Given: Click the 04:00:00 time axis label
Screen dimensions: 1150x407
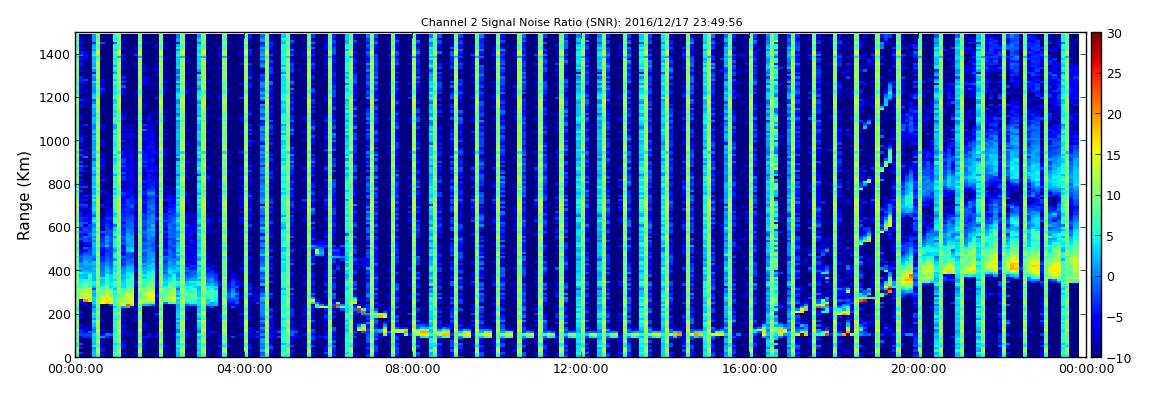Looking at the screenshot, I should (x=244, y=369).
